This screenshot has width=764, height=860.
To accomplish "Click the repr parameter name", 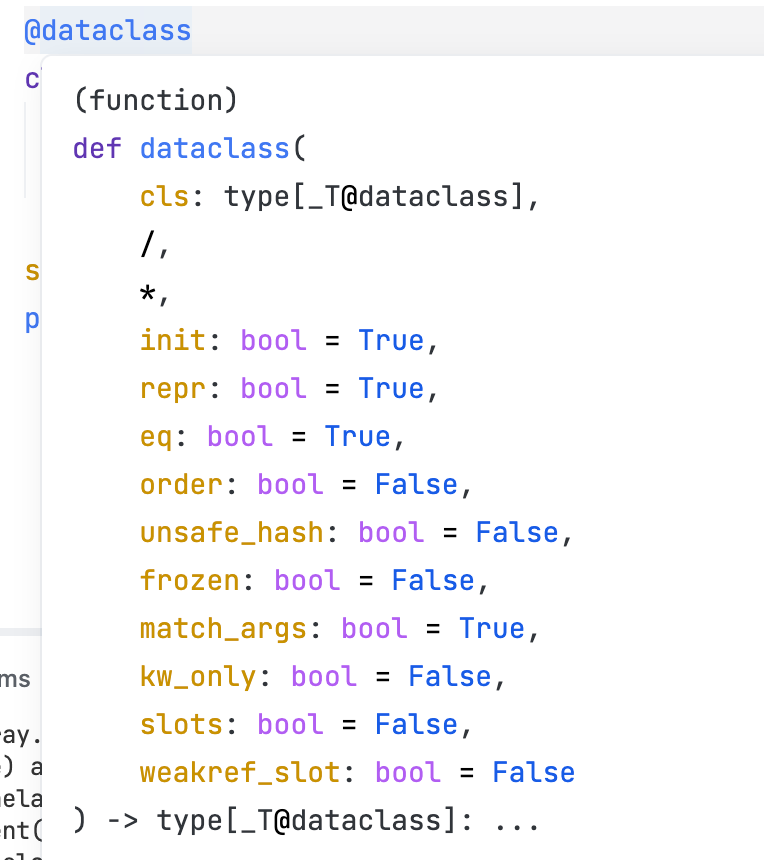I will pos(172,389).
